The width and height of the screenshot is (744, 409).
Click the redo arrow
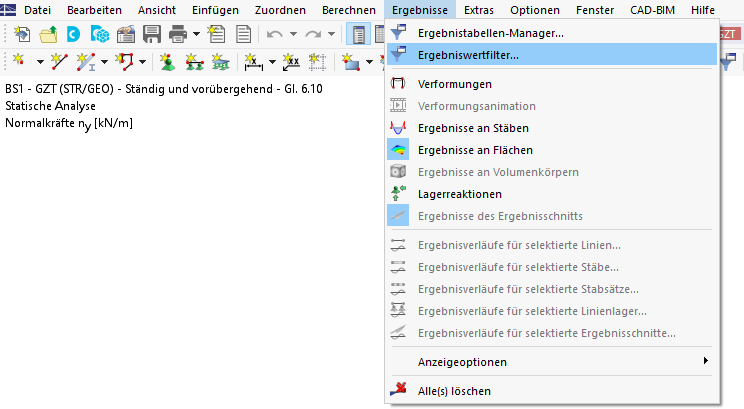(313, 34)
